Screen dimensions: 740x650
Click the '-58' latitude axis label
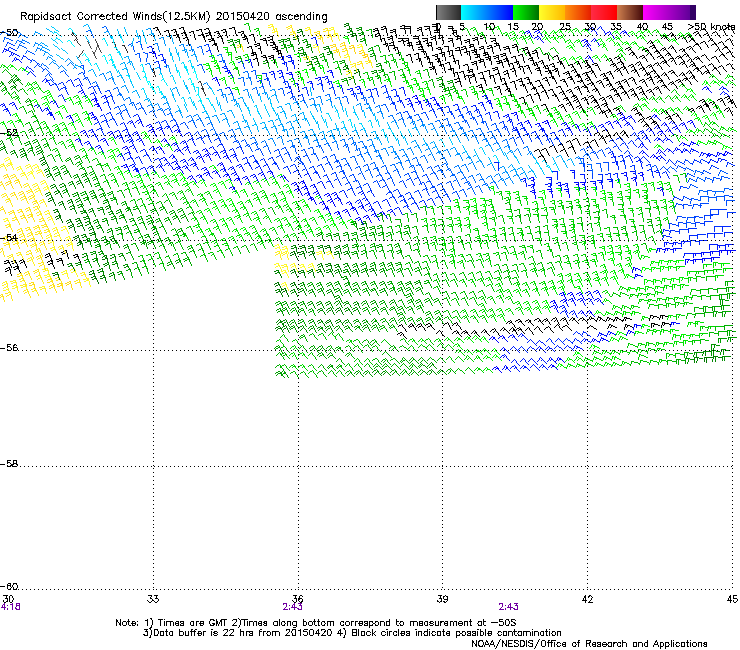(9, 464)
